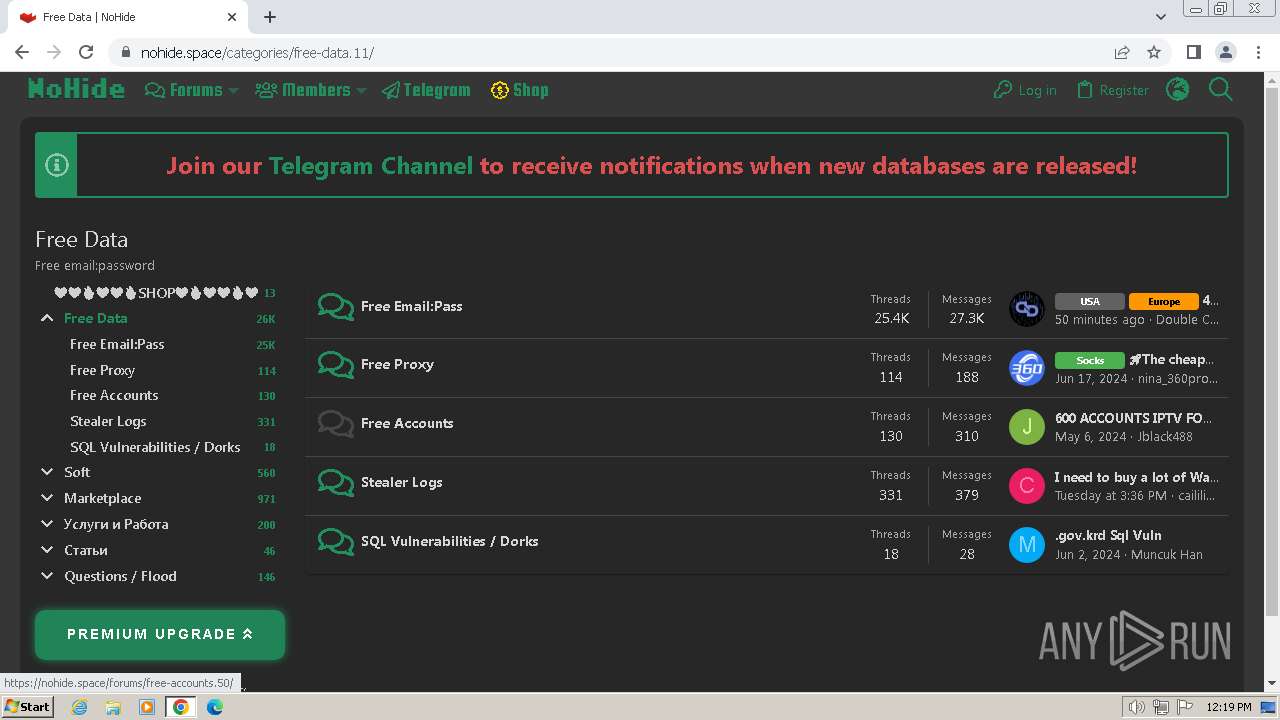The width and height of the screenshot is (1280, 720).
Task: Click the Log in link
Action: (x=1025, y=90)
